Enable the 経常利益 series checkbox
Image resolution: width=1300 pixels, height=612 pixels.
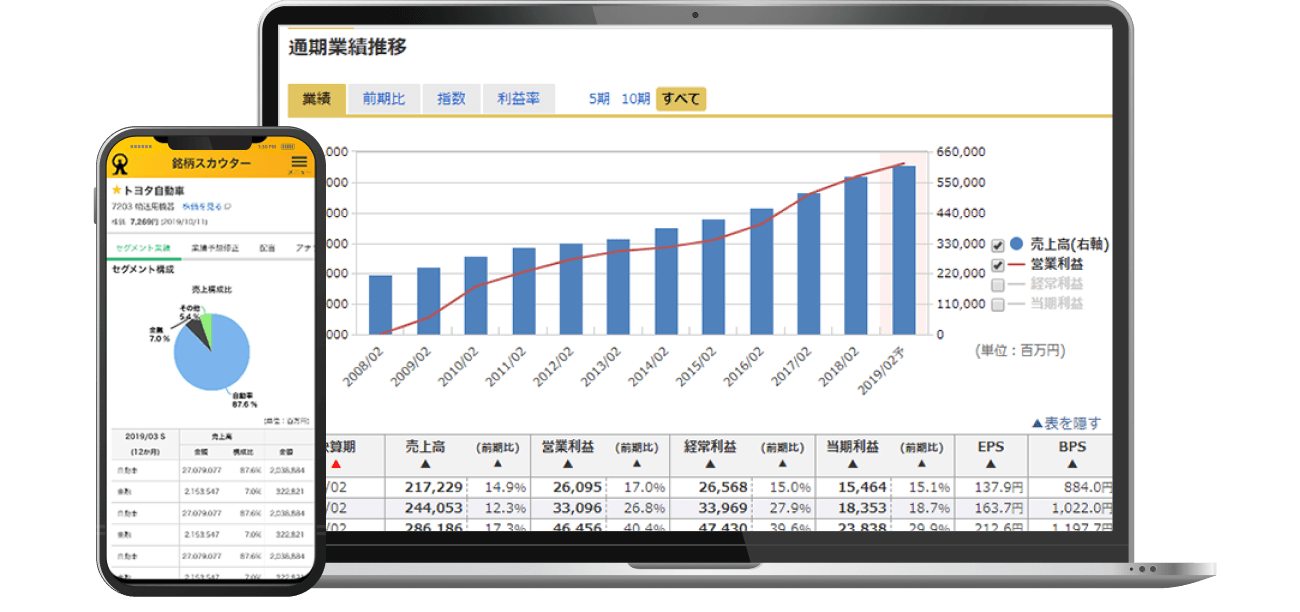(997, 285)
